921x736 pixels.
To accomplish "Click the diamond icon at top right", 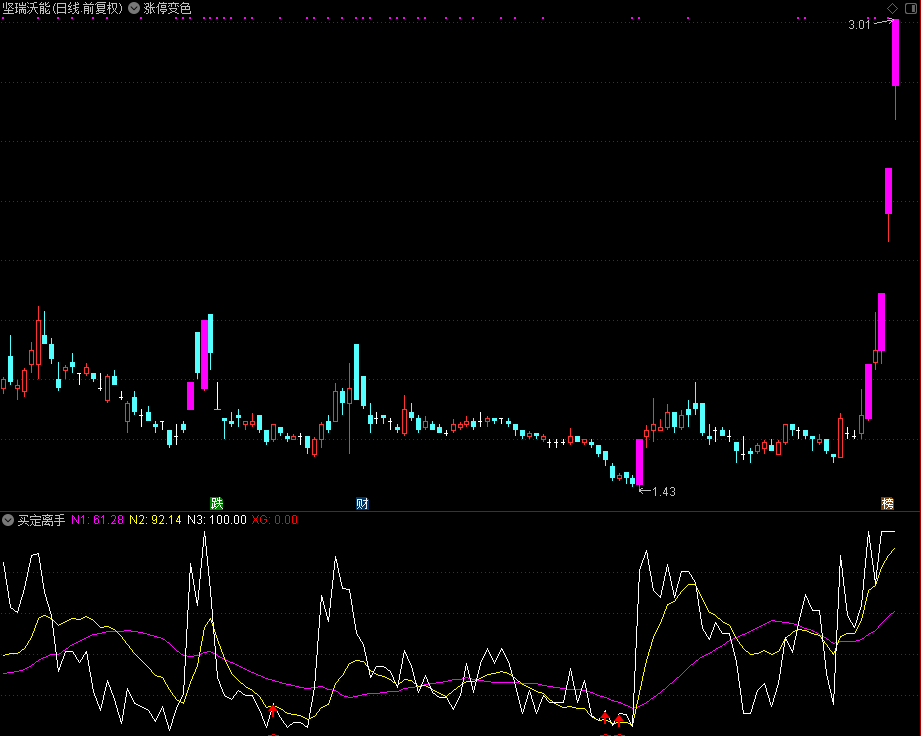I will click(x=892, y=8).
